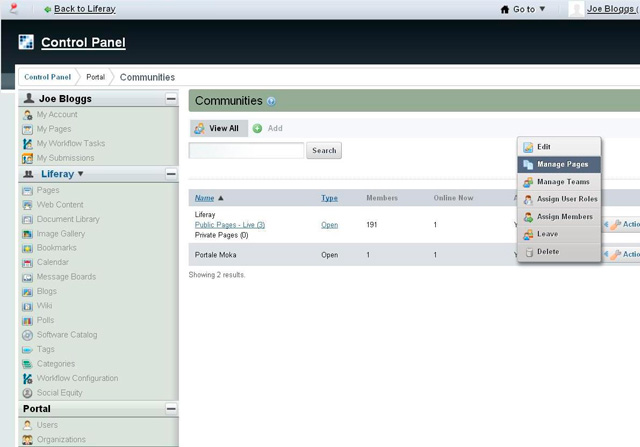This screenshot has width=640, height=447.
Task: Click the Bookmarks icon
Action: tap(27, 248)
